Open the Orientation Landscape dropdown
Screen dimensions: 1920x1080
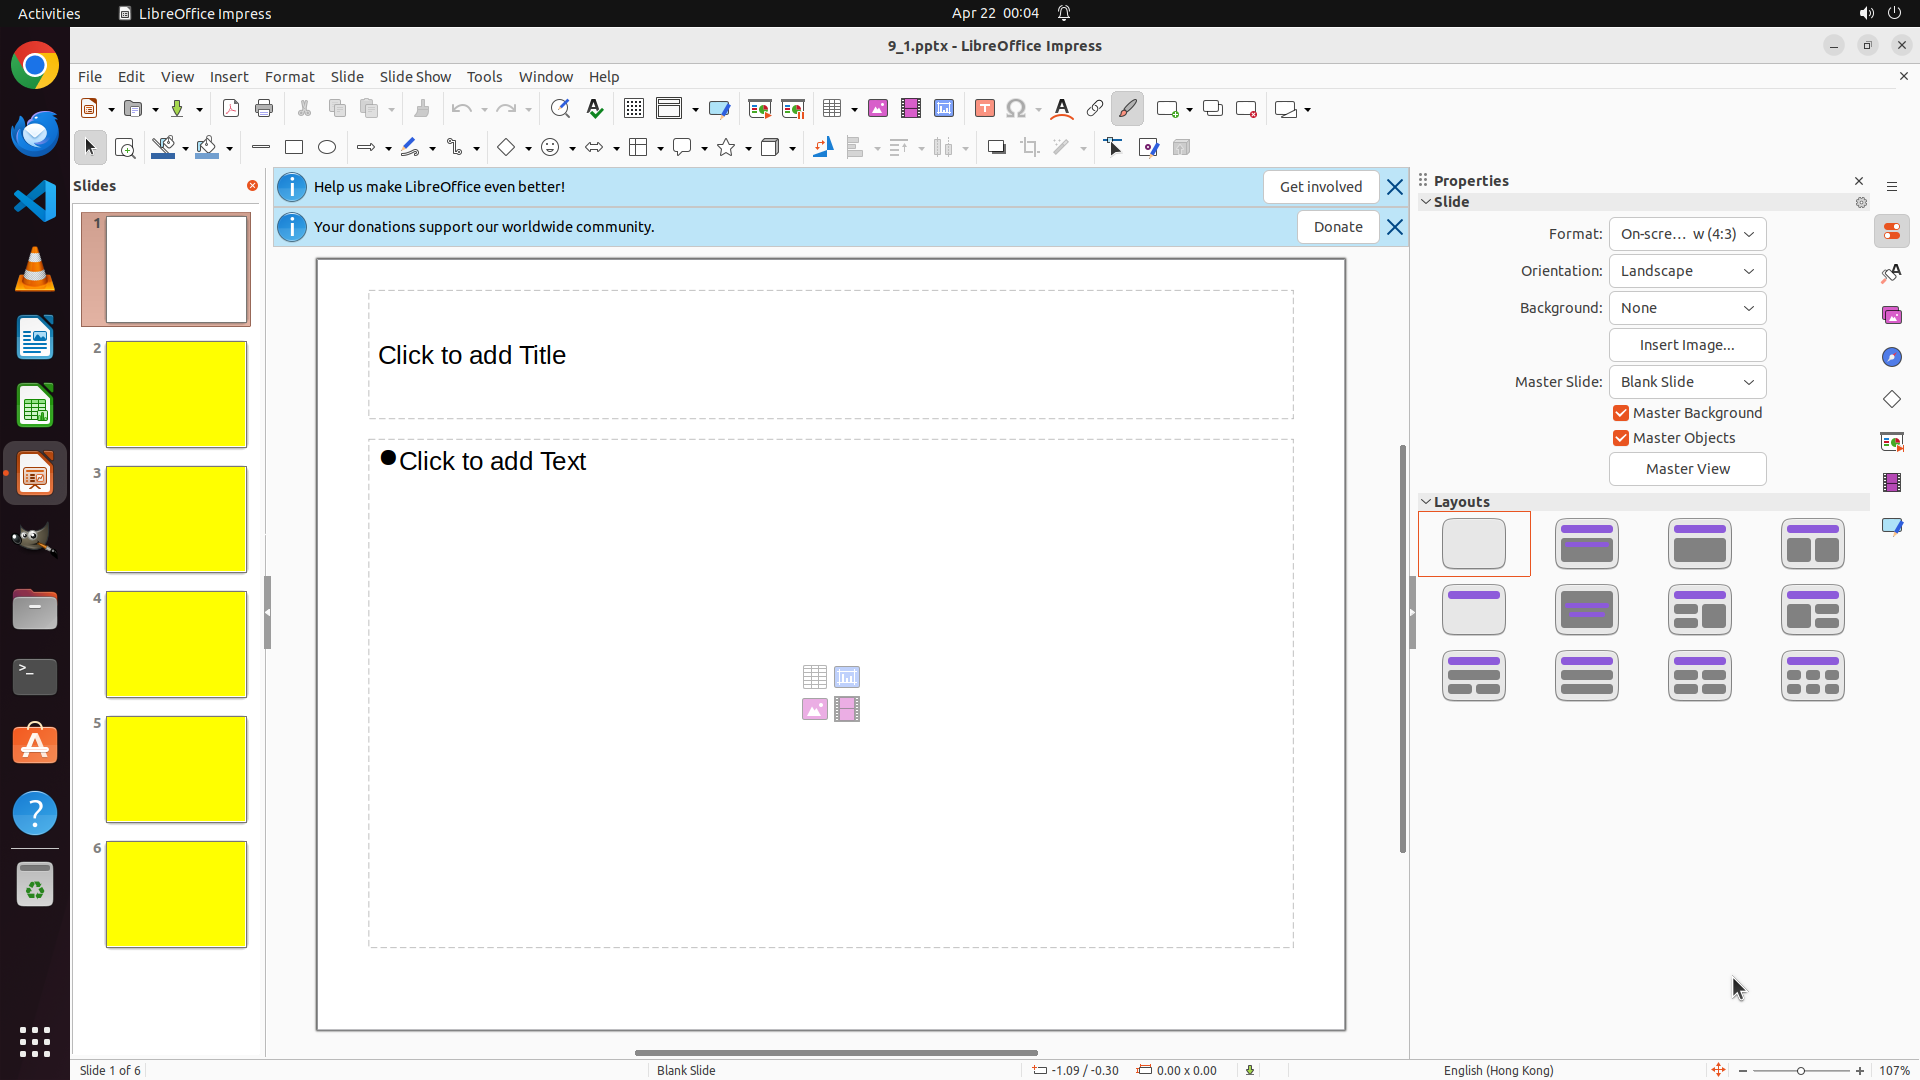[1687, 271]
